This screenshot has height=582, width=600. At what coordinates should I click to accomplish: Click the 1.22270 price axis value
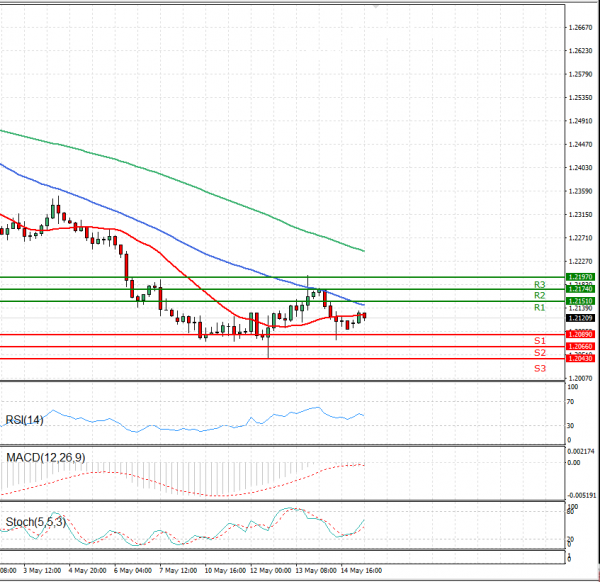(x=580, y=261)
